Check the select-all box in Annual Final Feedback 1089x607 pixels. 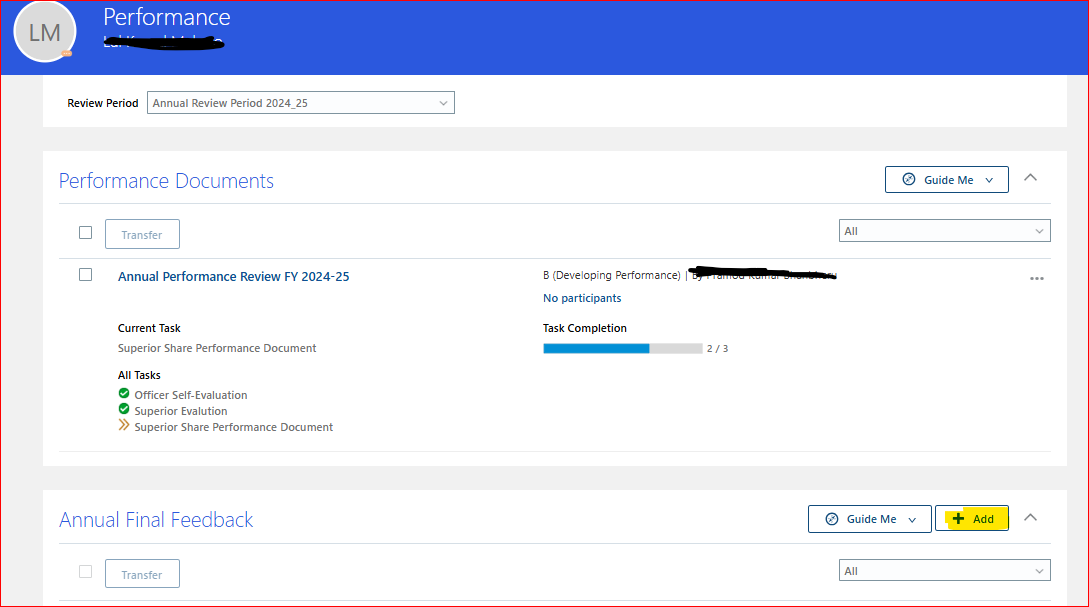pos(85,571)
